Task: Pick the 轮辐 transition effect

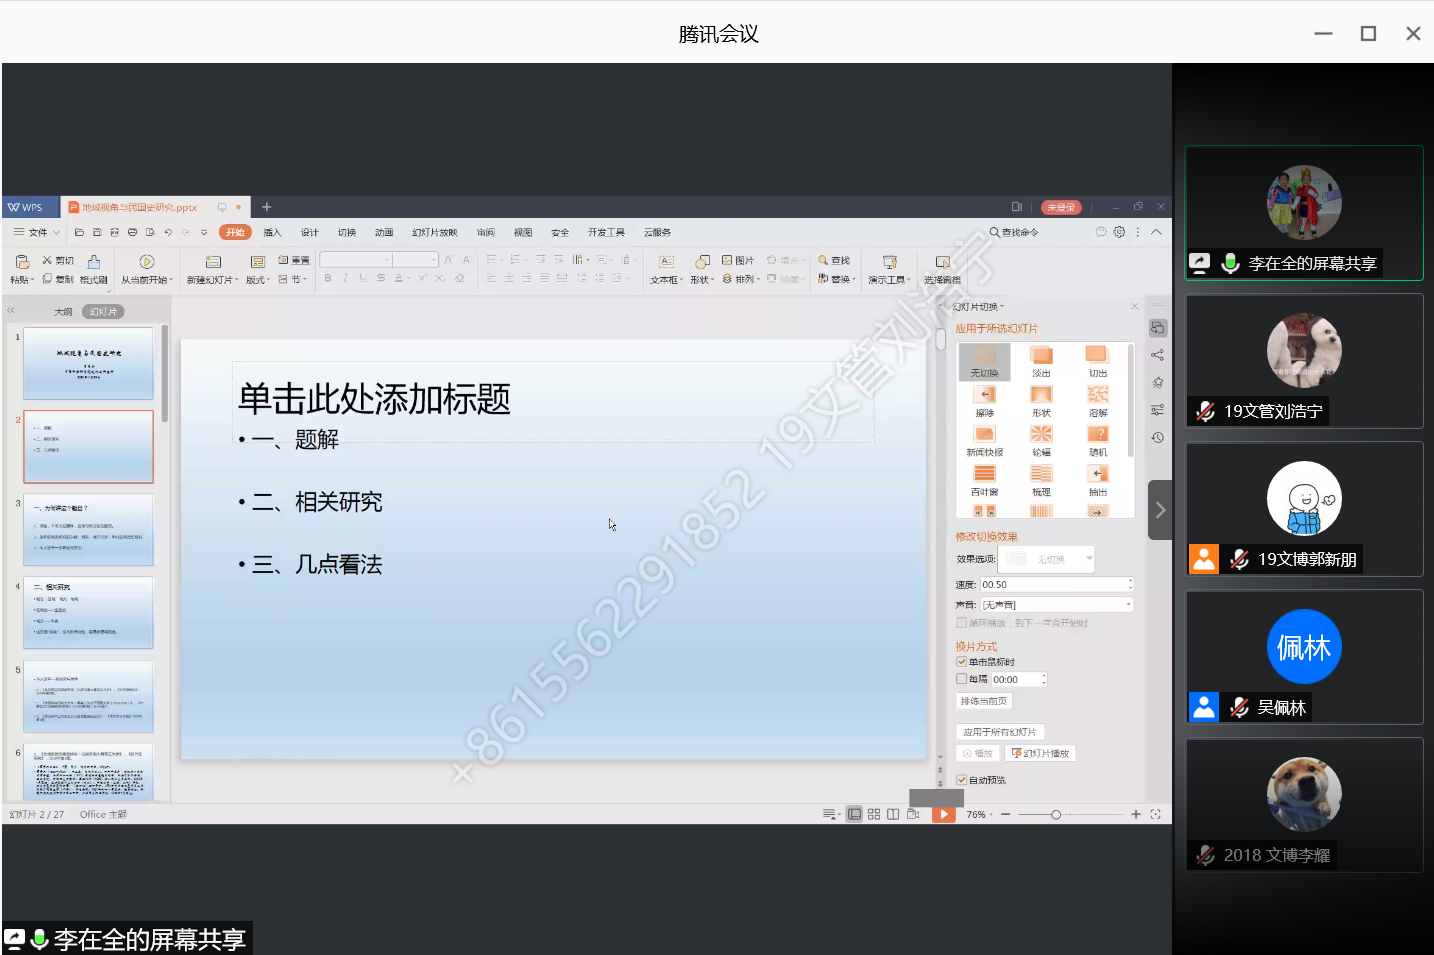Action: click(x=1041, y=434)
